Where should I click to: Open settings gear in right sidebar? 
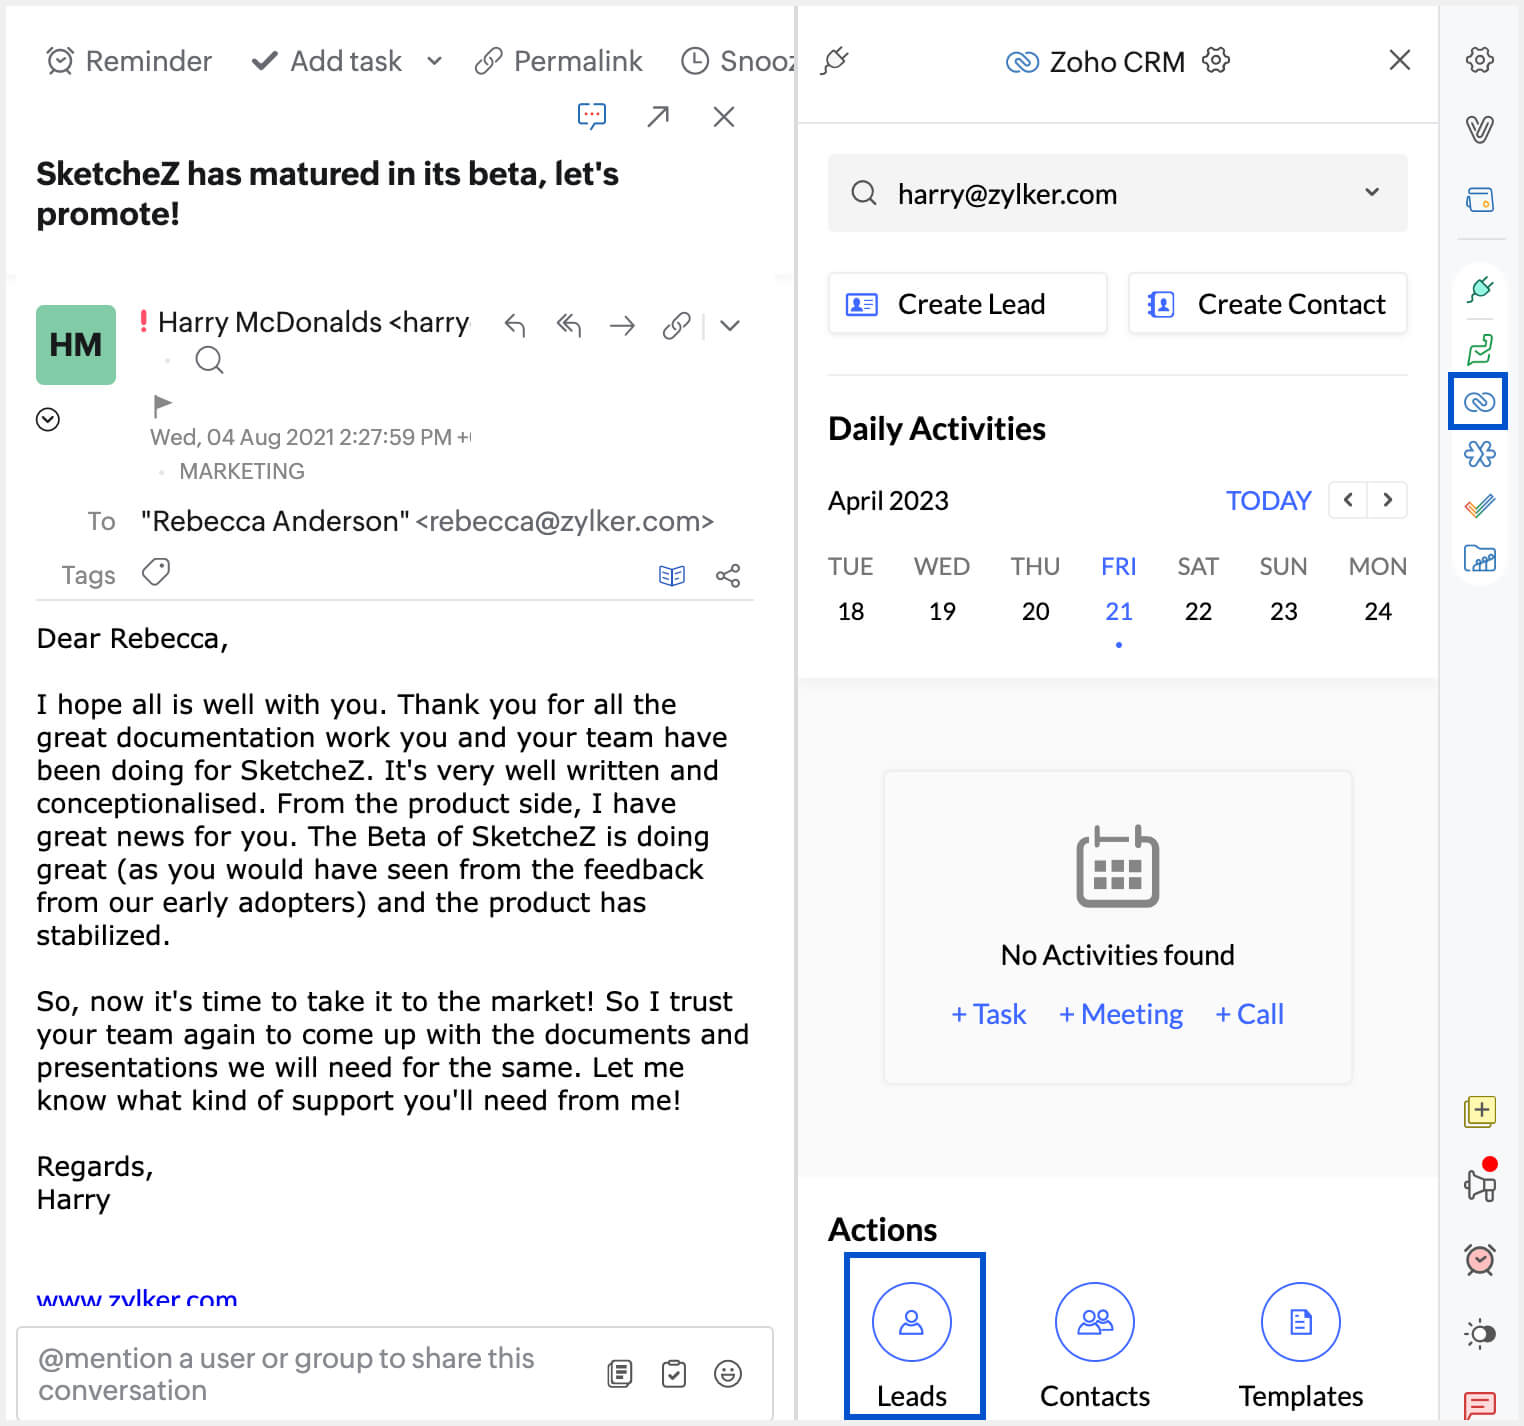point(1480,60)
